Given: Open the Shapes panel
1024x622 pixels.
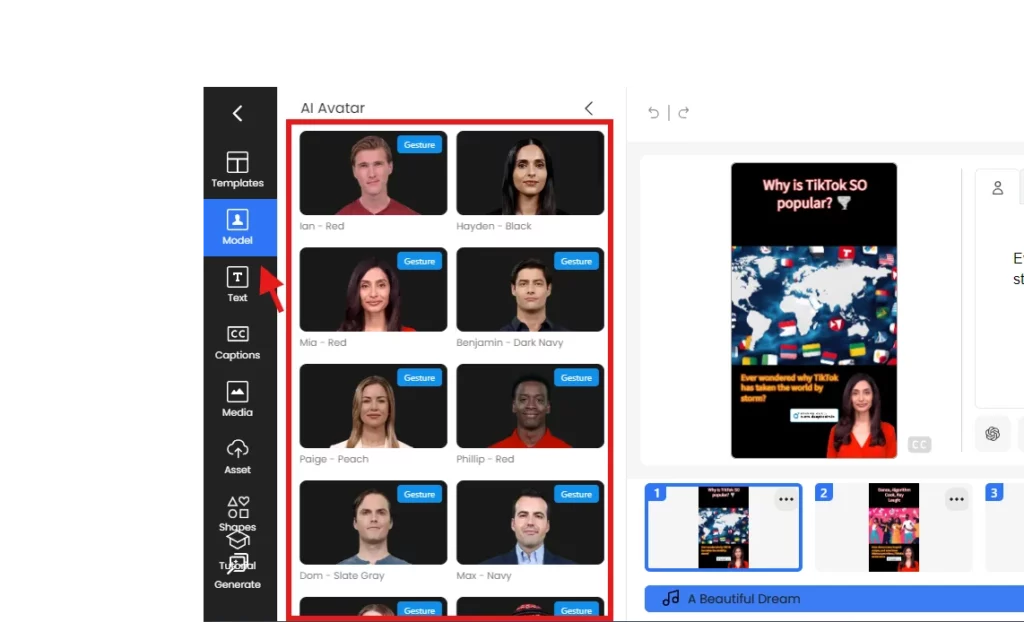Looking at the screenshot, I should [x=237, y=514].
